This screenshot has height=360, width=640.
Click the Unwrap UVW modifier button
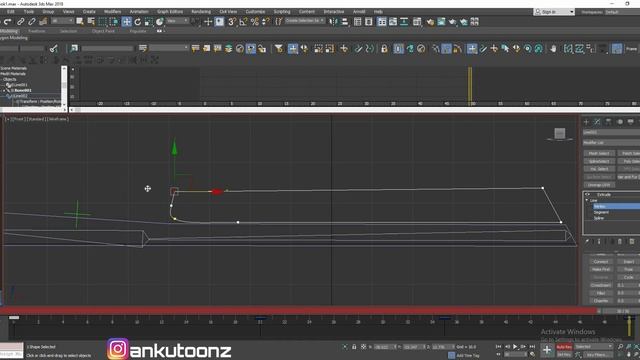click(x=599, y=185)
